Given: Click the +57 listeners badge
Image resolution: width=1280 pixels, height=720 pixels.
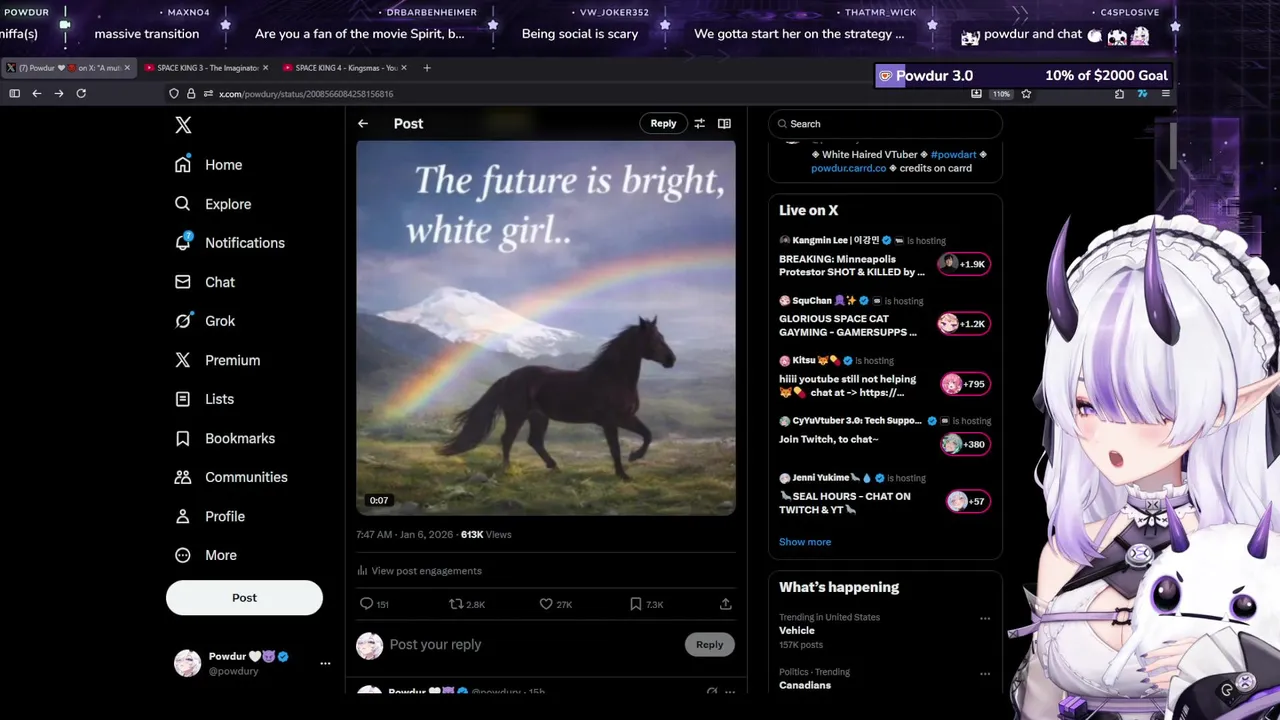Looking at the screenshot, I should point(967,501).
